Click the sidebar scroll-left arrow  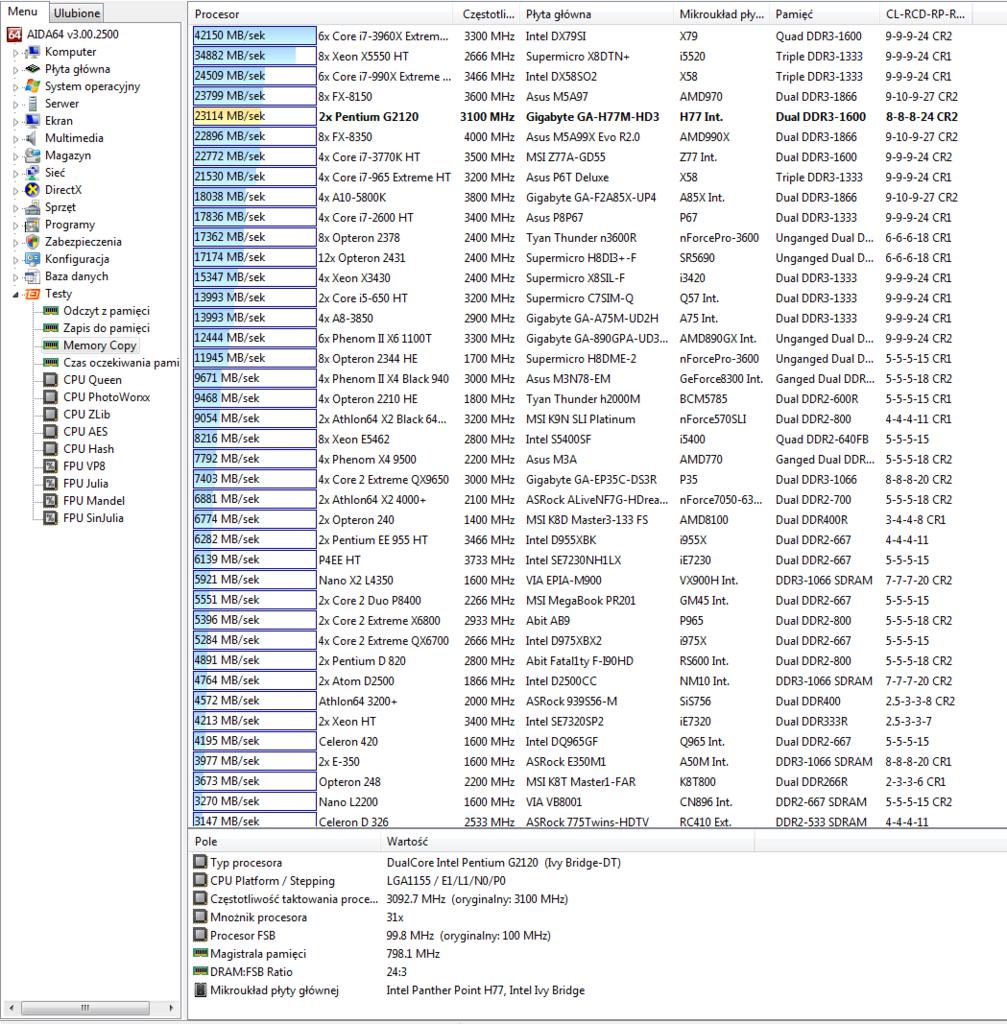[x=11, y=1007]
